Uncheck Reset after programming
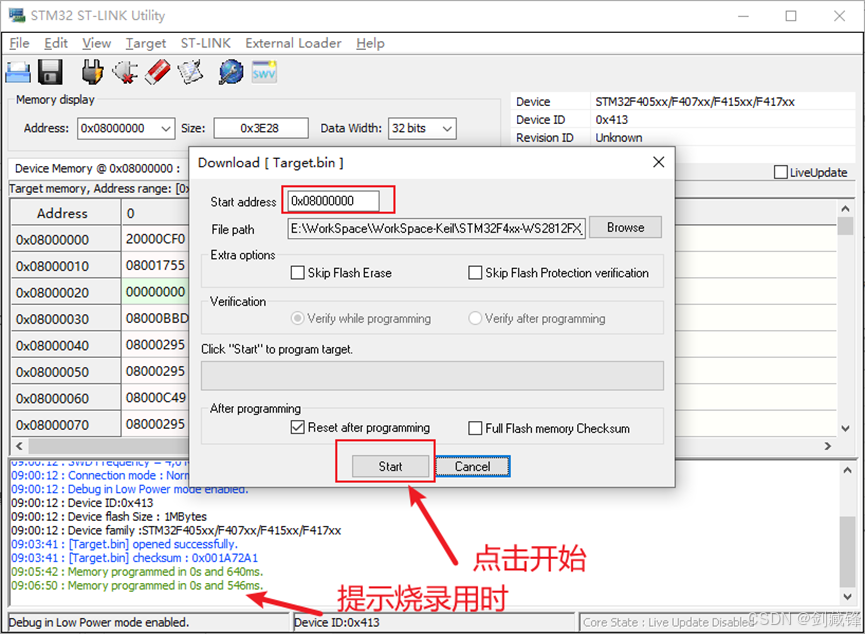865x634 pixels. point(297,428)
